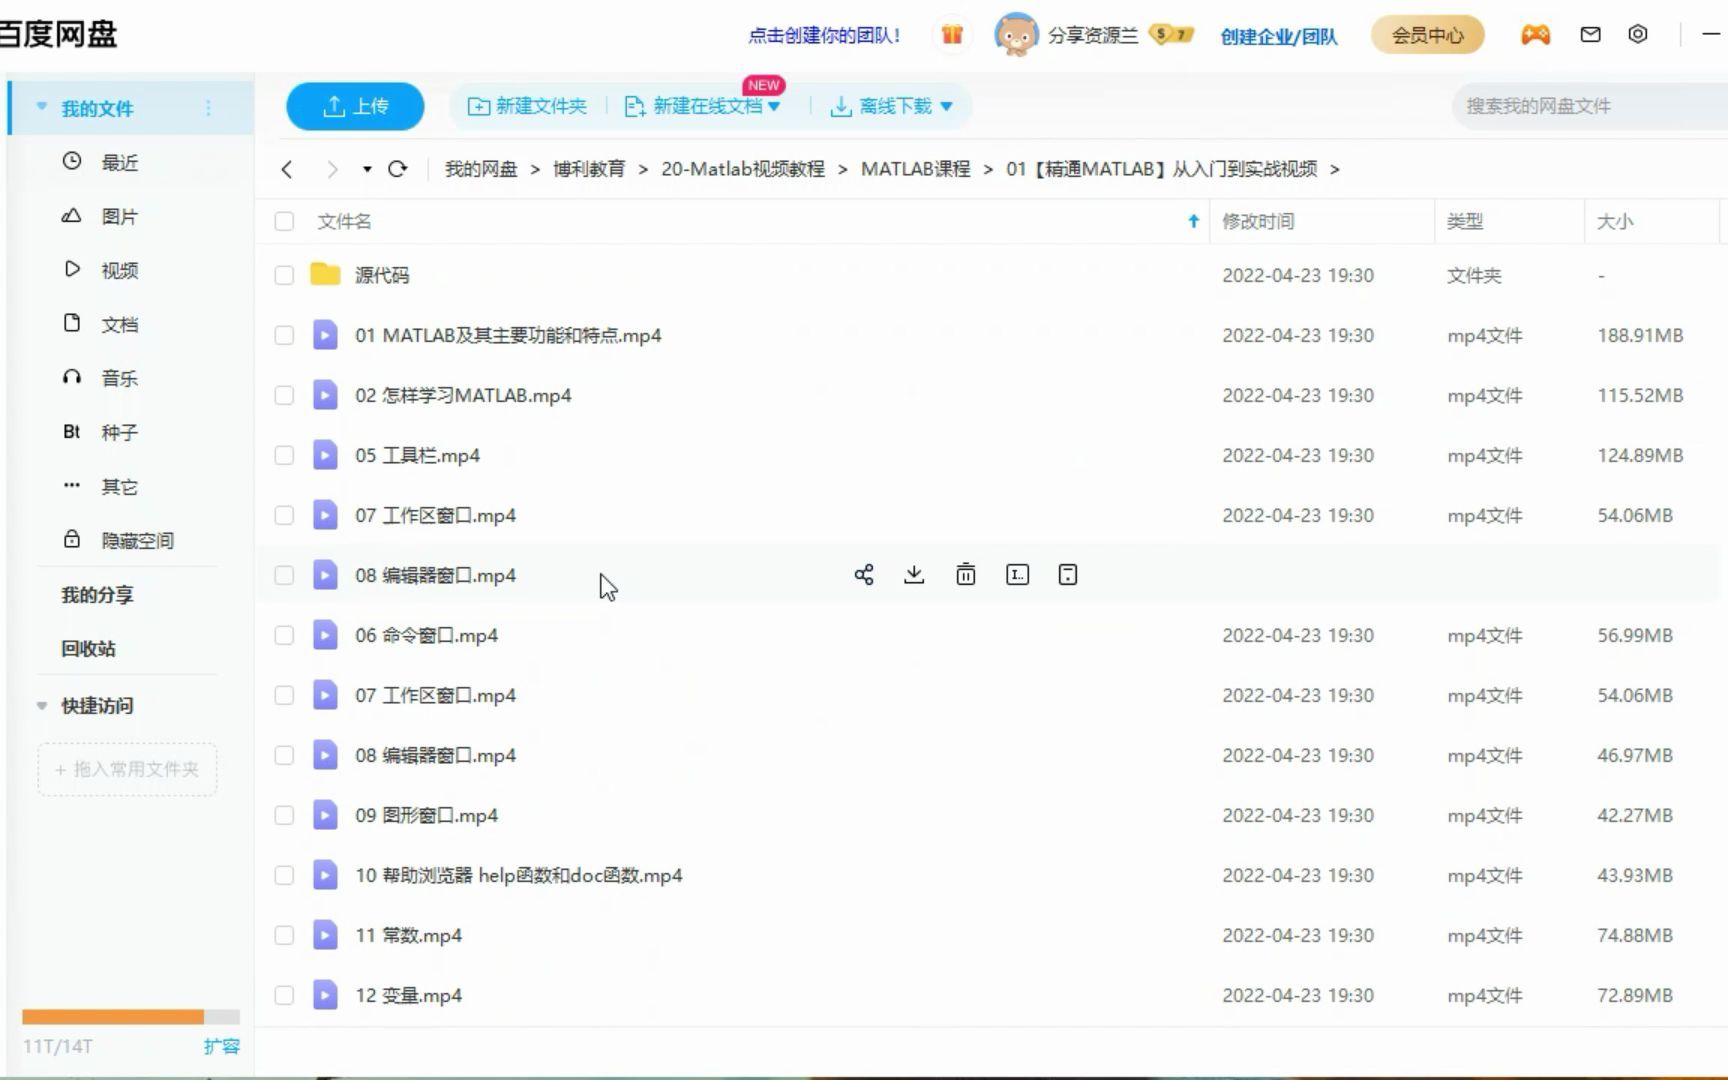This screenshot has height=1080, width=1728.
Task: Click the video icon of 05 工具栏.mp4
Action: click(325, 455)
